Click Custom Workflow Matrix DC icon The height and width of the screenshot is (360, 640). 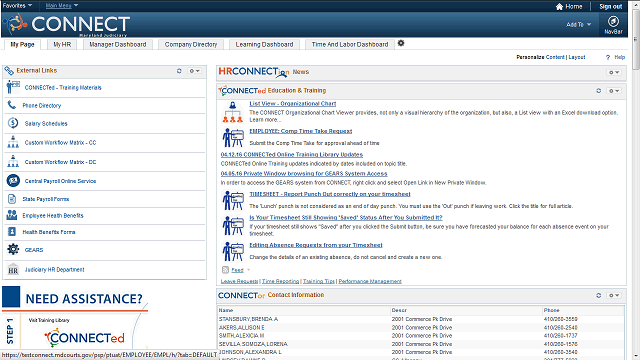click(x=13, y=162)
